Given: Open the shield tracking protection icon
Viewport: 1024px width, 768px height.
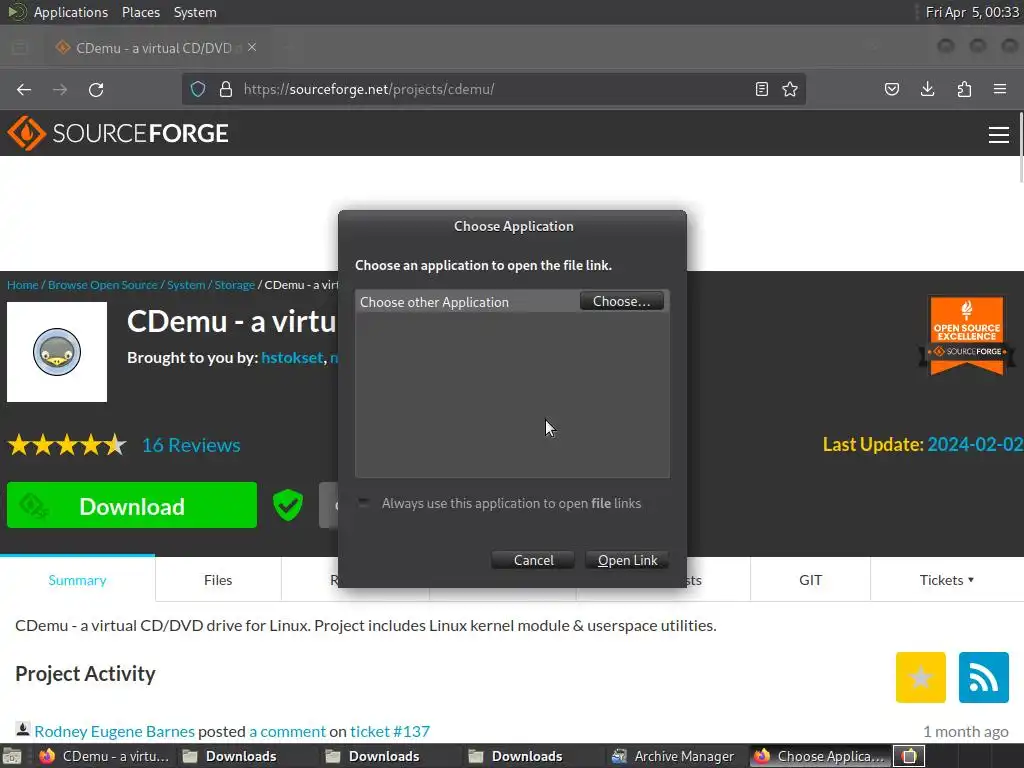Looking at the screenshot, I should [198, 89].
